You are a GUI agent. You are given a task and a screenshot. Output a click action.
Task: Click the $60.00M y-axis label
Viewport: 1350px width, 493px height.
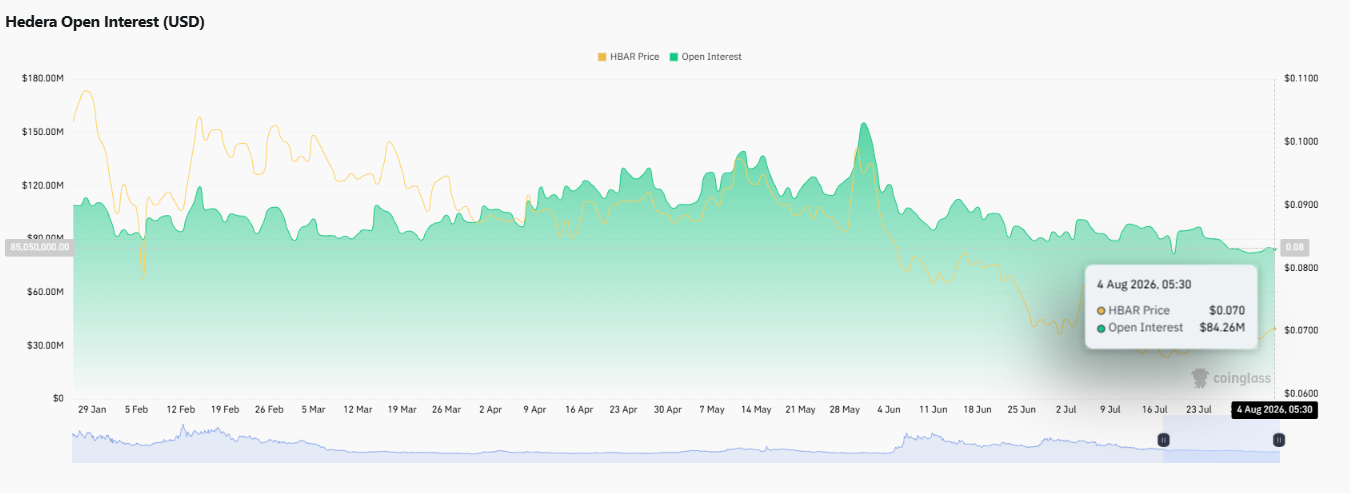[46, 292]
